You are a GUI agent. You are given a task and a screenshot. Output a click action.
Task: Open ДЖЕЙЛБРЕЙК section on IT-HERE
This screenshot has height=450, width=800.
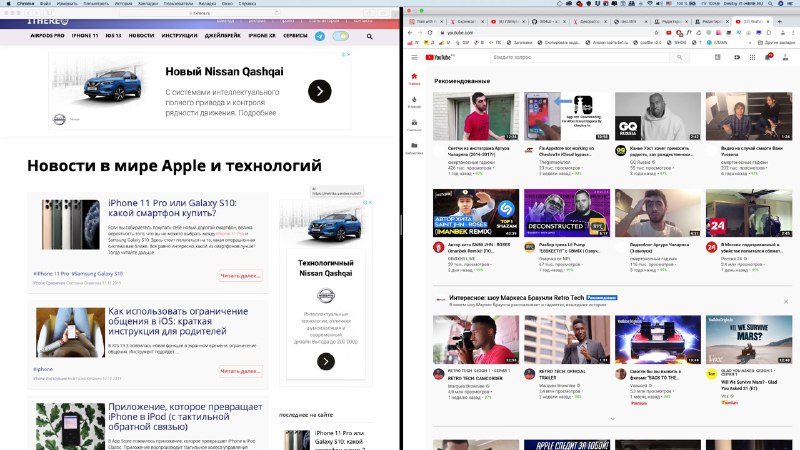click(222, 36)
